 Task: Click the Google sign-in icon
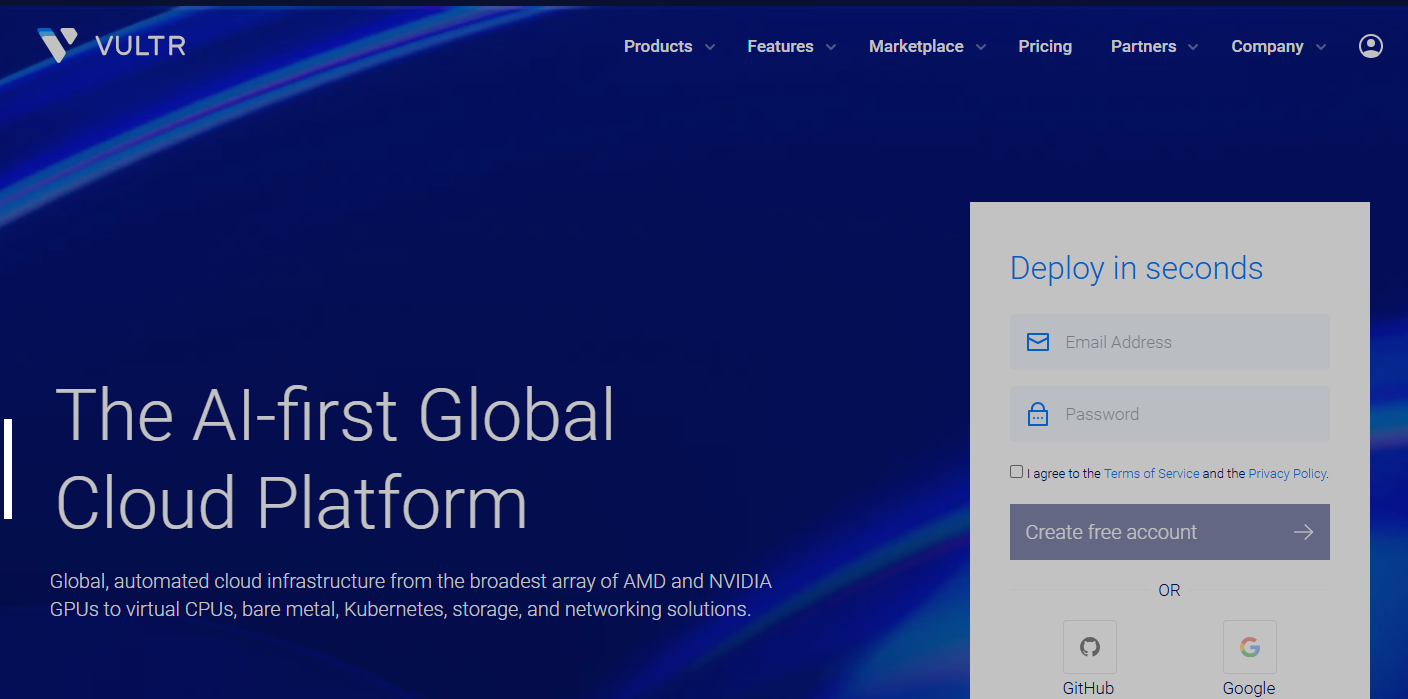(x=1249, y=647)
